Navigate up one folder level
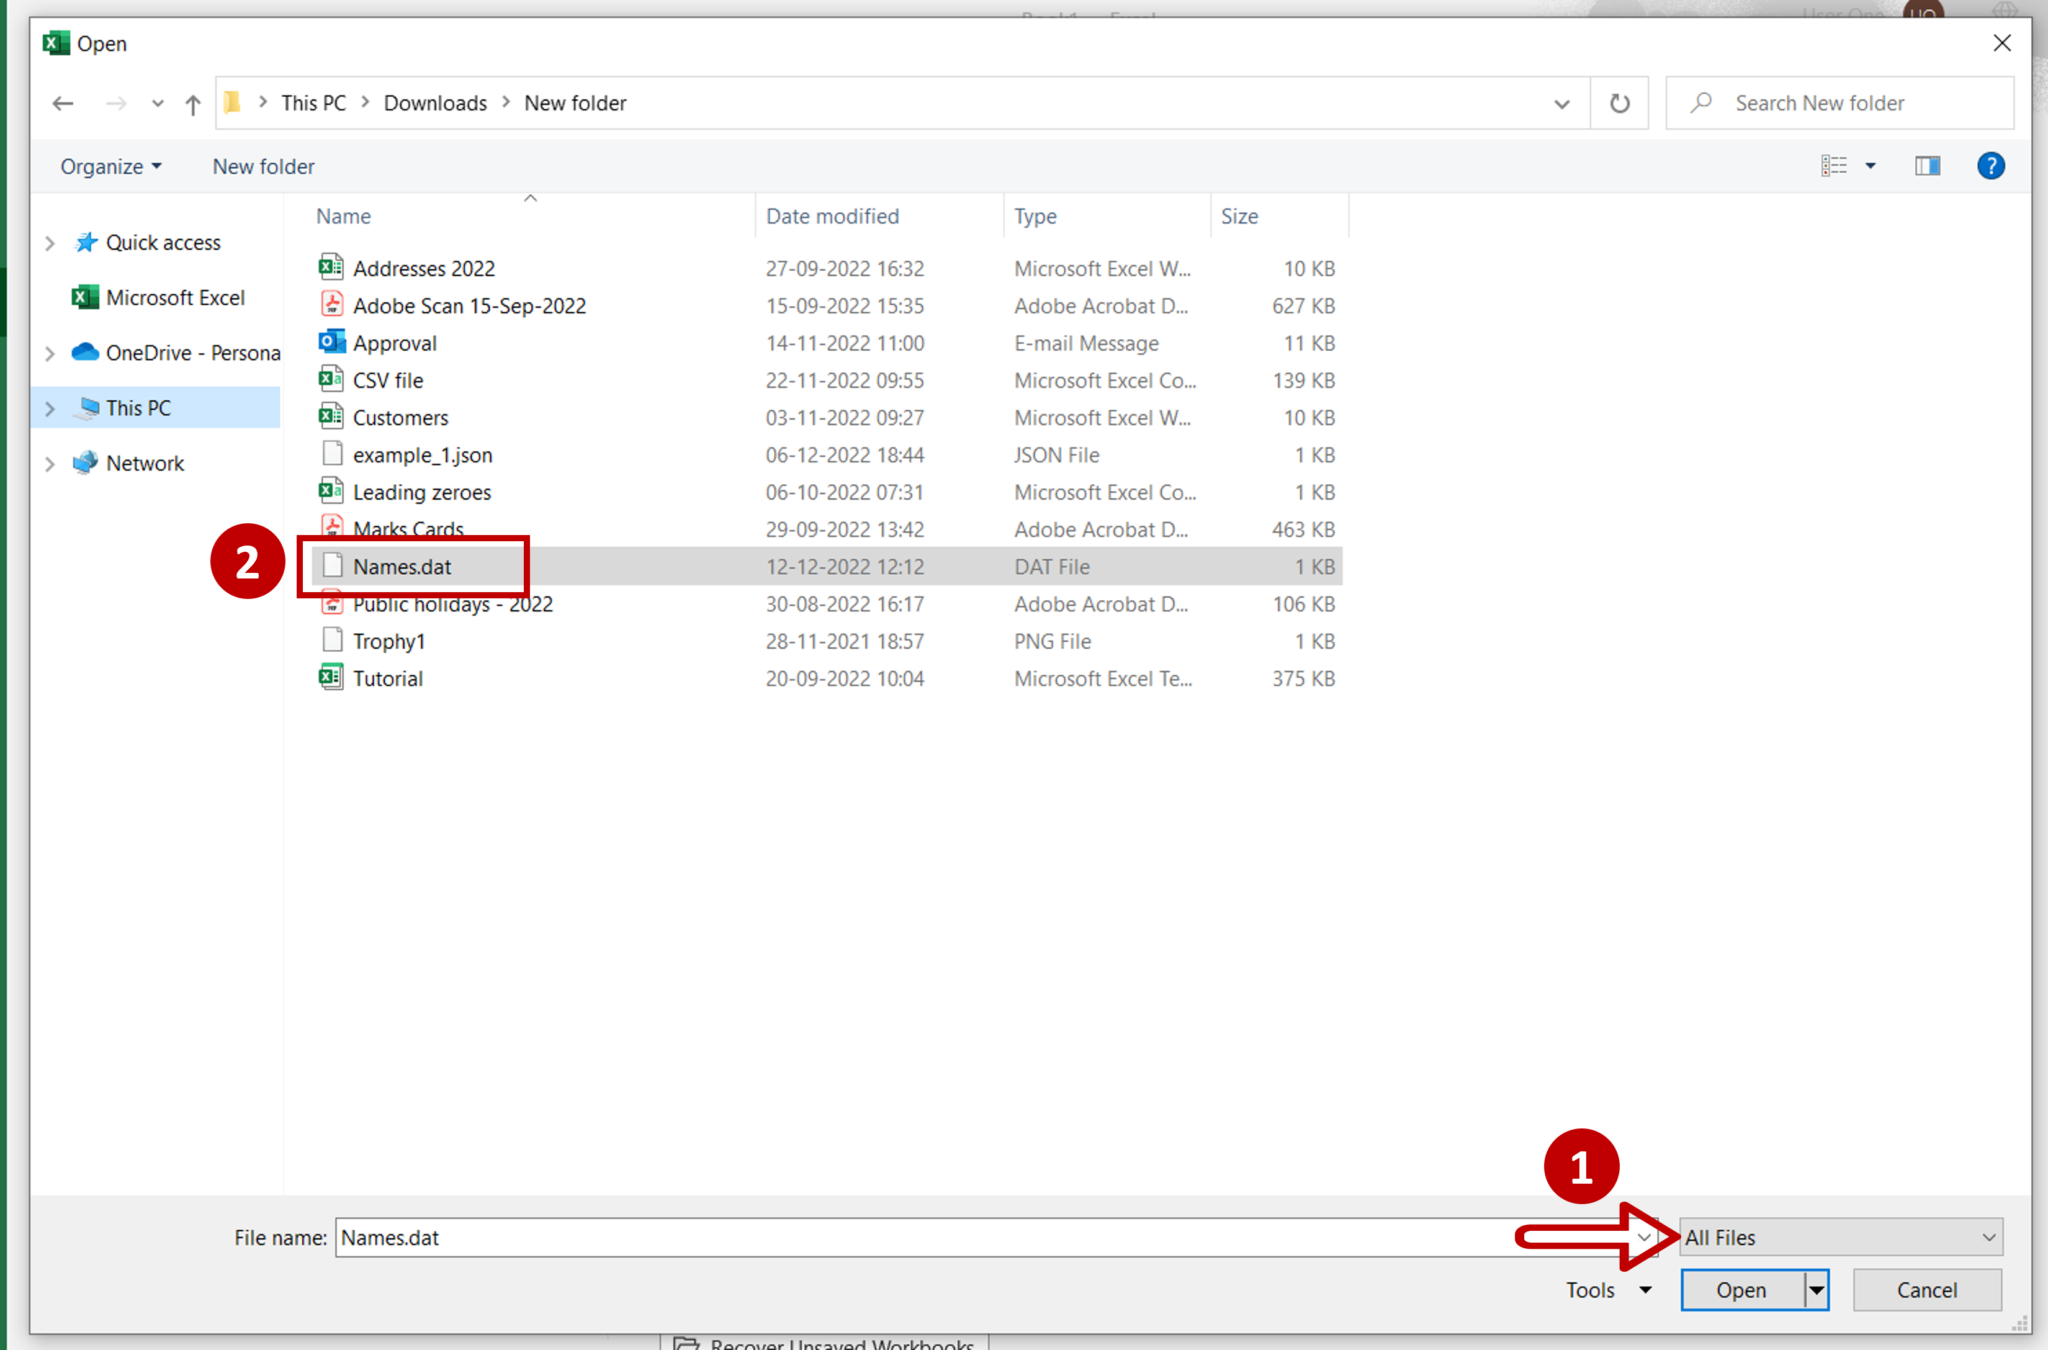Viewport: 2048px width, 1350px height. tap(191, 102)
